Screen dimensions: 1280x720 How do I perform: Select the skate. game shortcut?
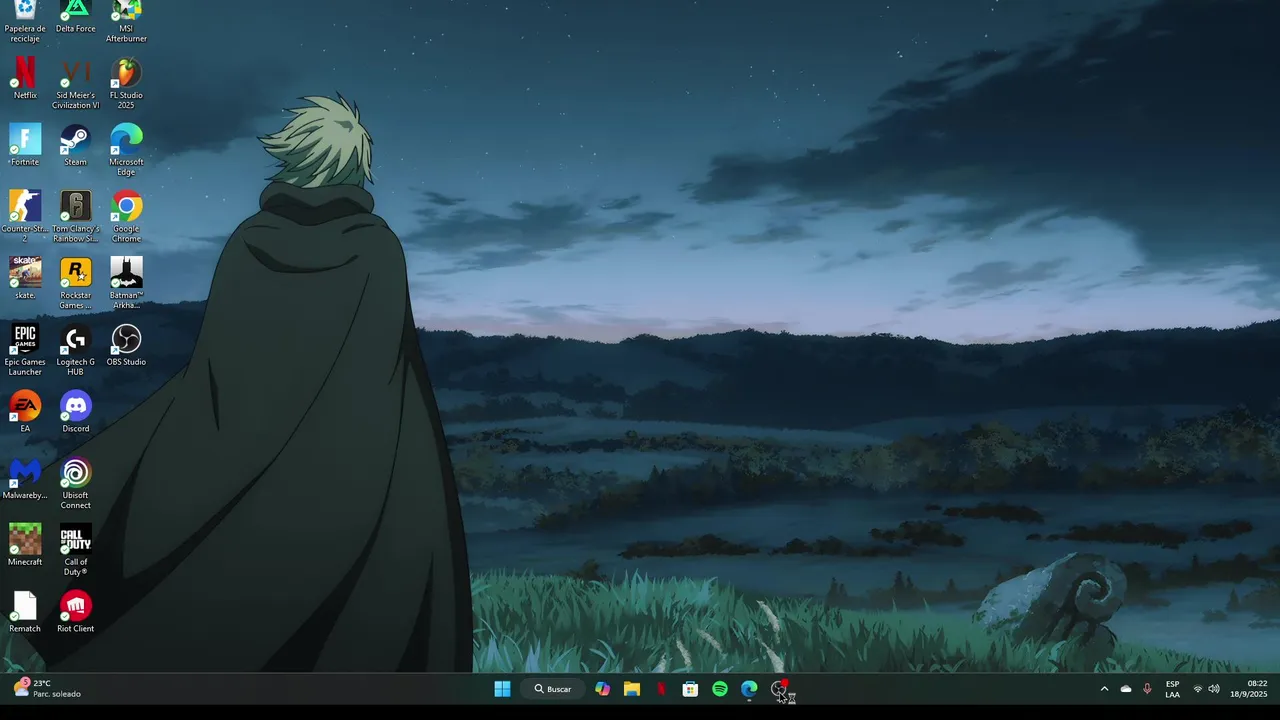(25, 279)
